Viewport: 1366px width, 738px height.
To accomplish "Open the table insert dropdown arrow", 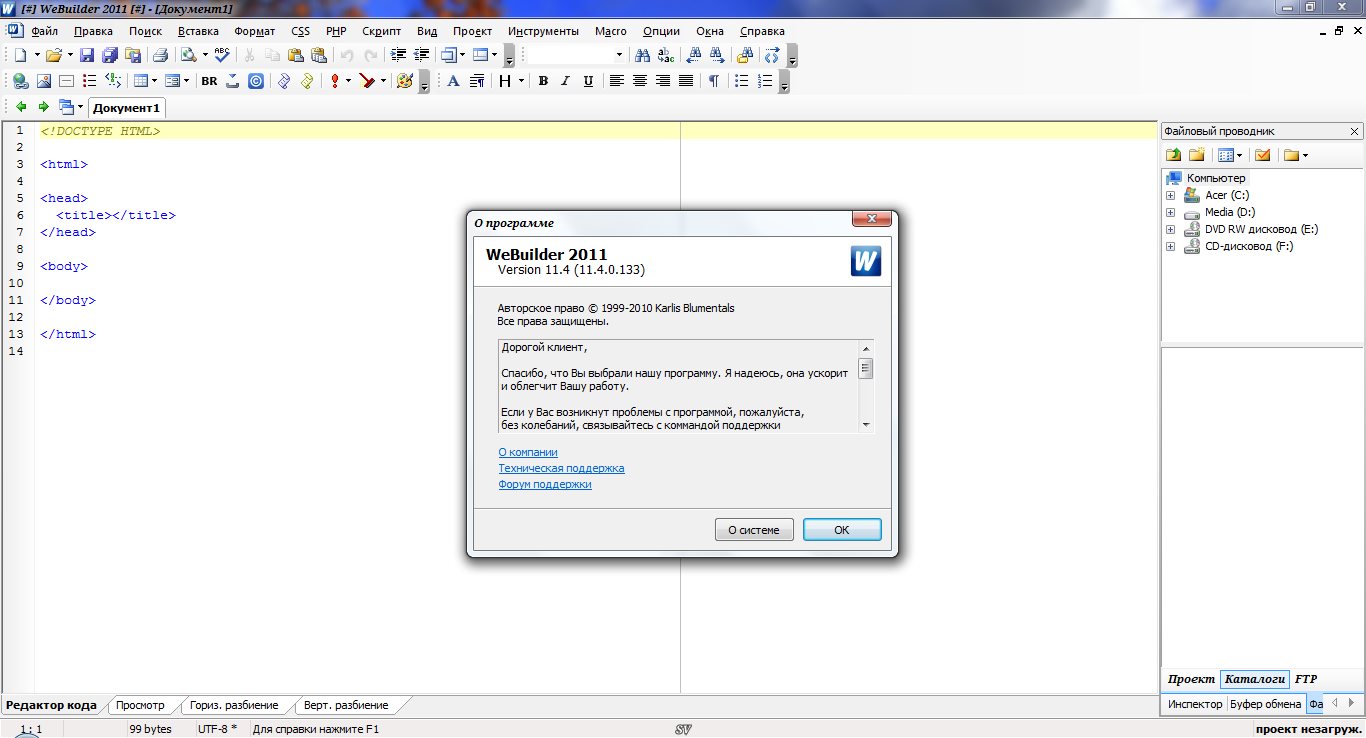I will pyautogui.click(x=154, y=81).
